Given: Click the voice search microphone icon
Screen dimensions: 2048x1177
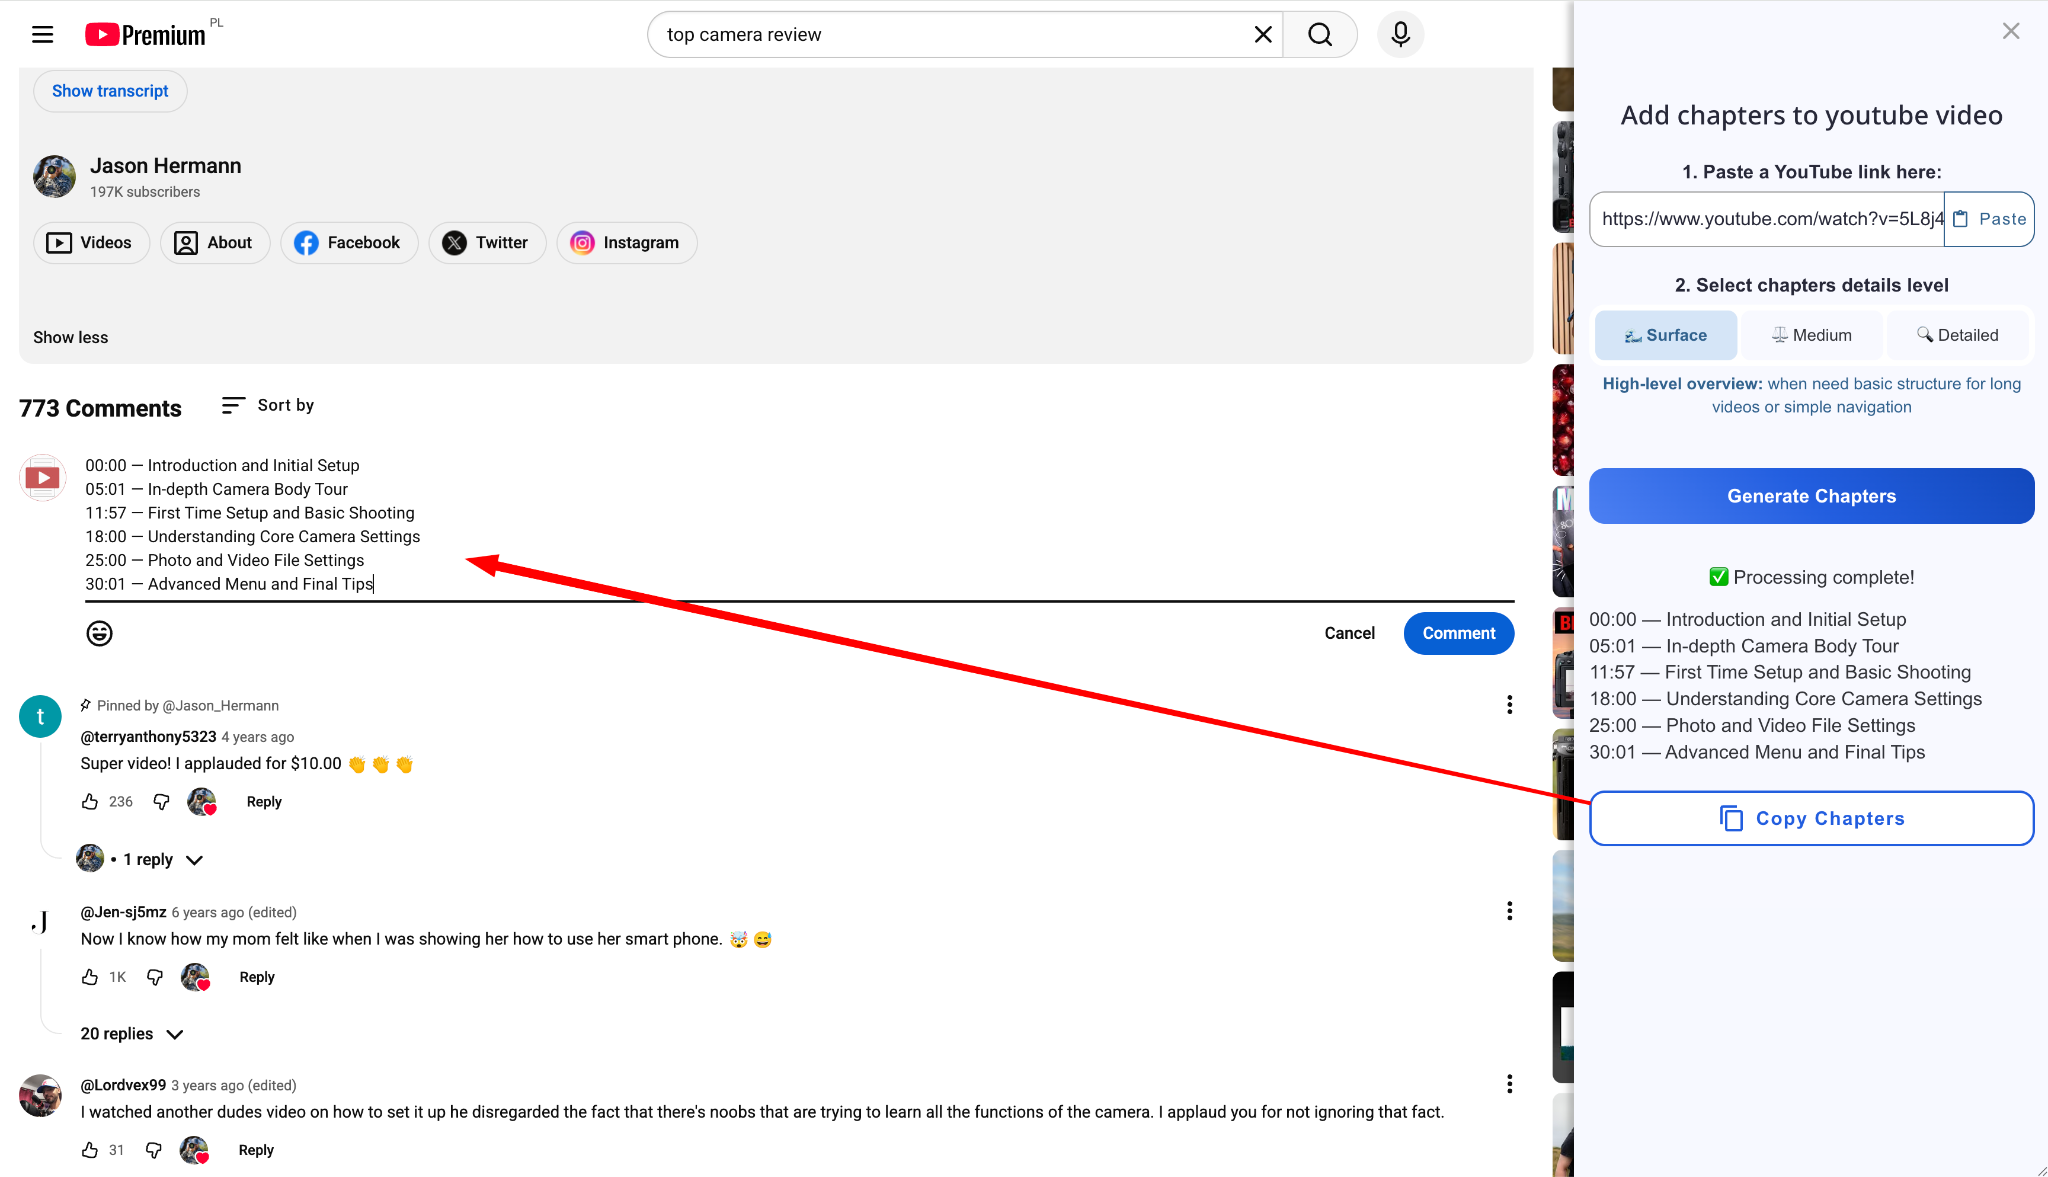Looking at the screenshot, I should (1400, 35).
